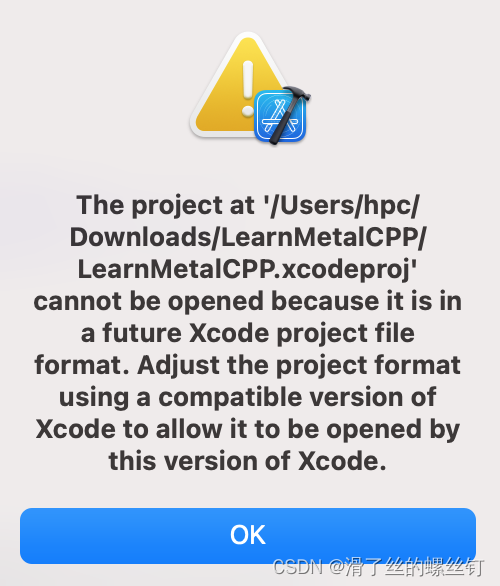Click the '@滑了丝的螺丝钉' watermark username
The height and width of the screenshot is (586, 500).
(x=407, y=567)
